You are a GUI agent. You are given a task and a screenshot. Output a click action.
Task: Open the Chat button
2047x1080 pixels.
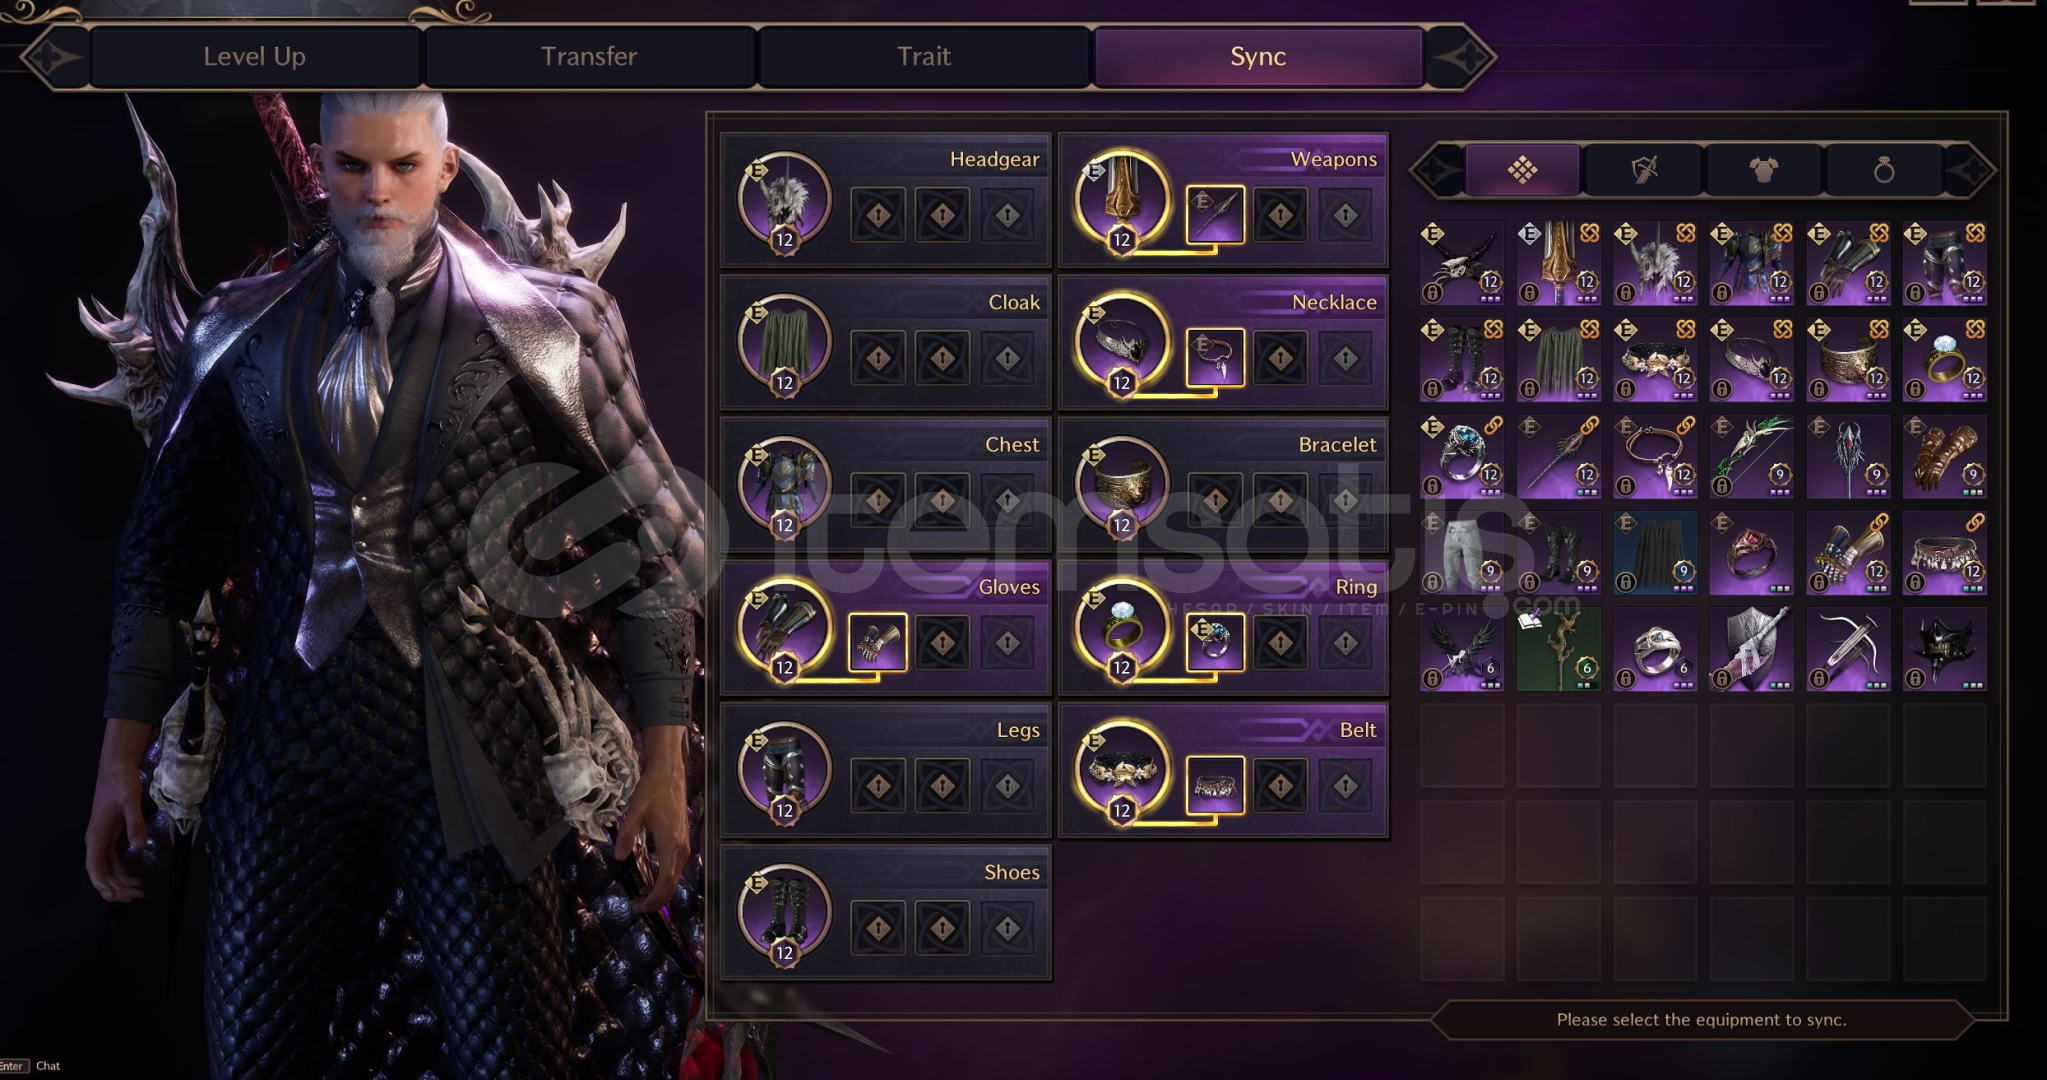[x=48, y=1066]
